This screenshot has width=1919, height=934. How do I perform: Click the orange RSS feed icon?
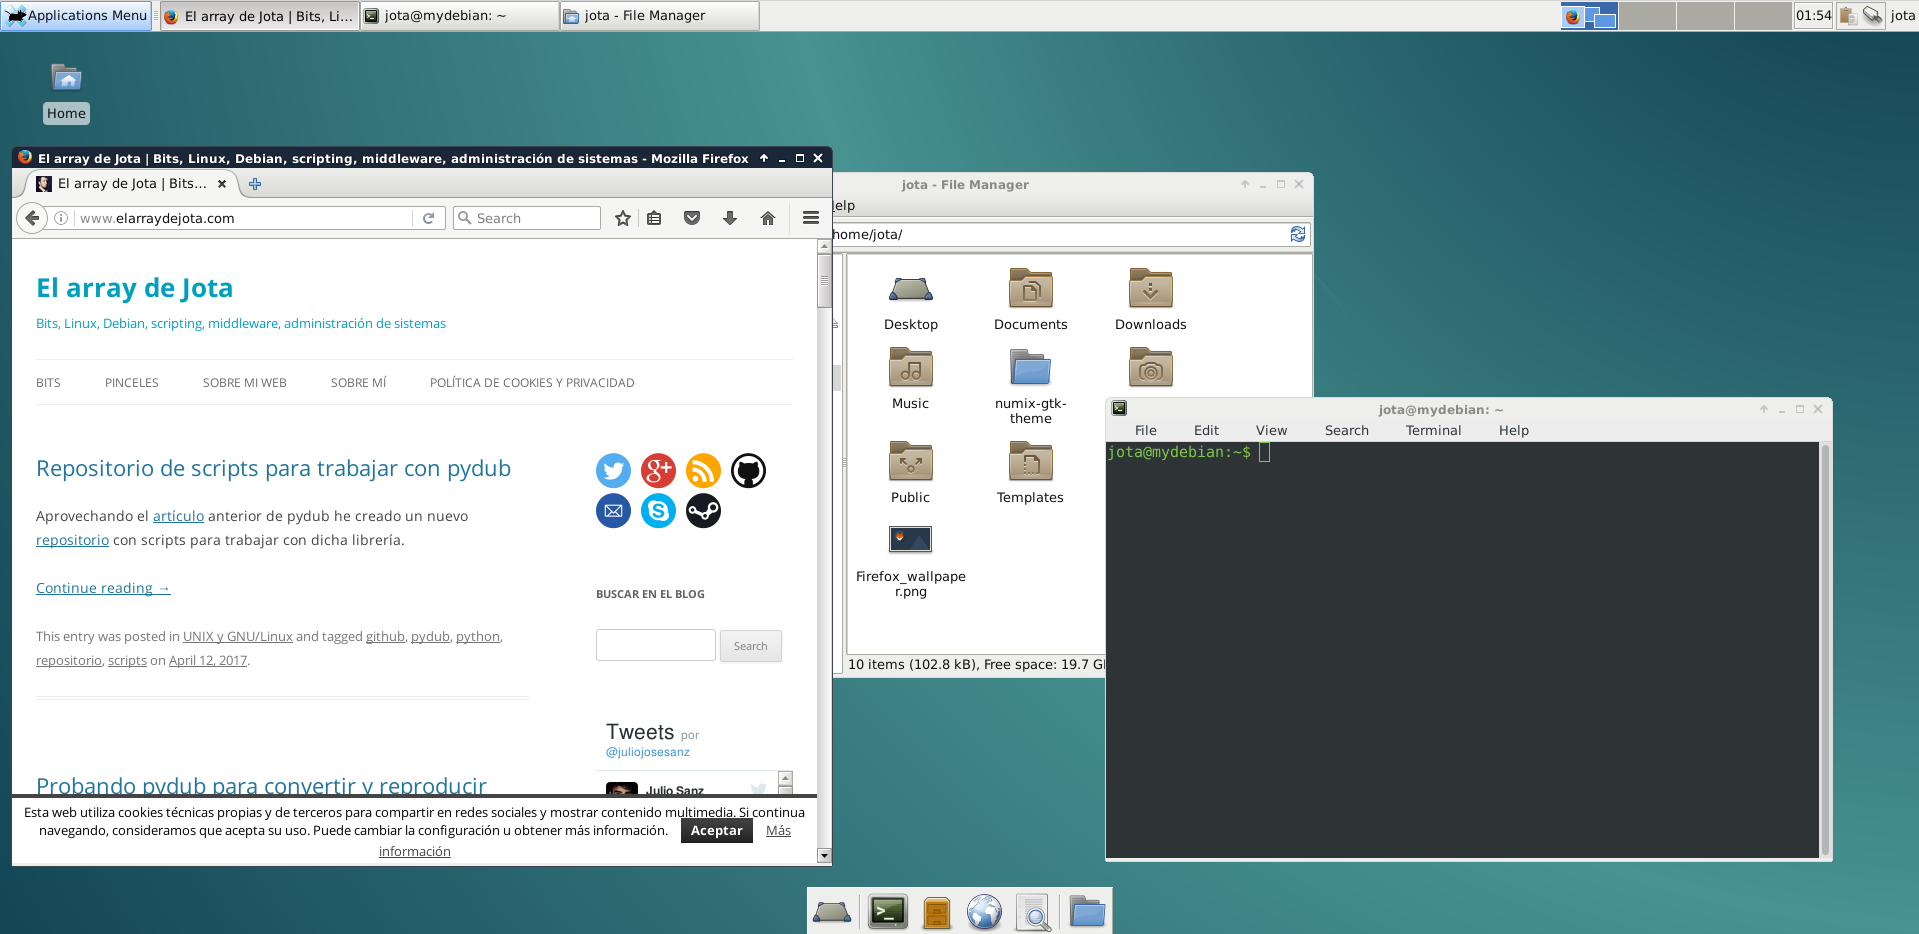[703, 470]
